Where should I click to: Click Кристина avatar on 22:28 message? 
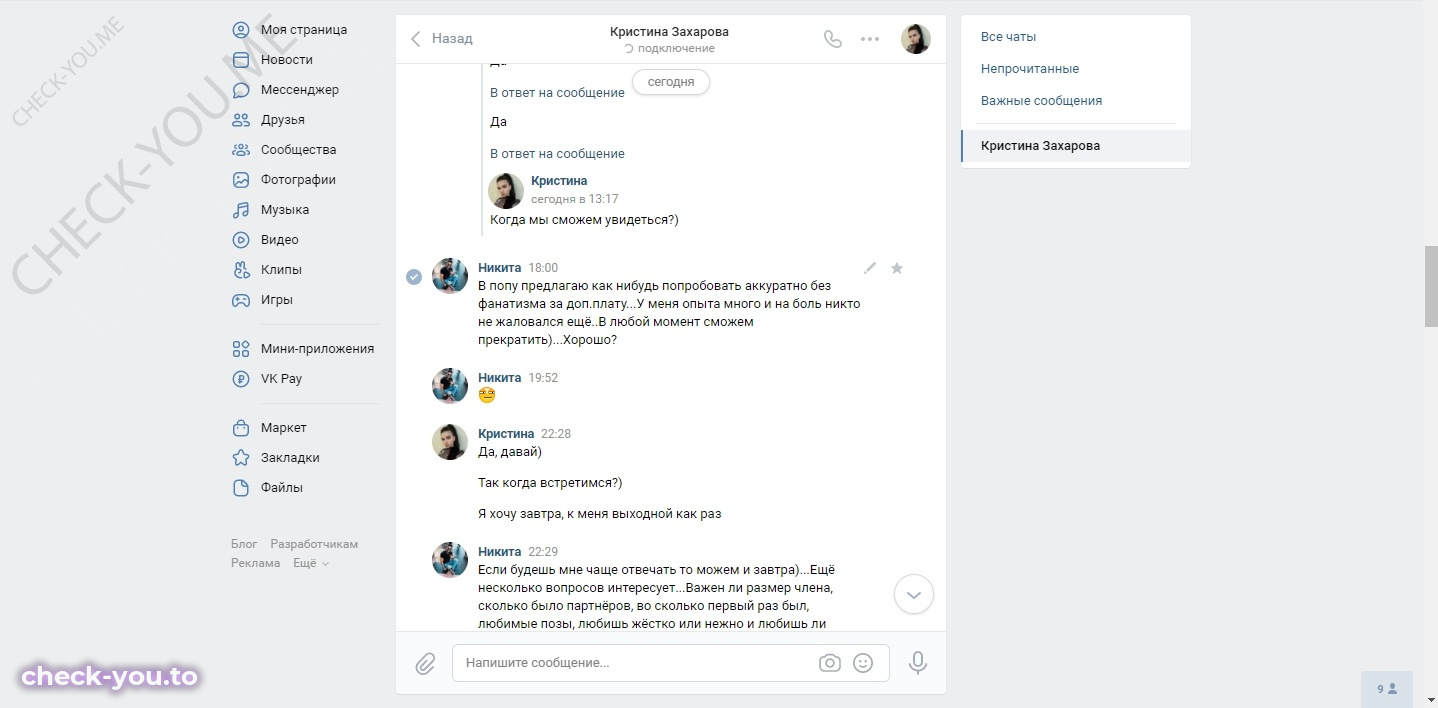click(450, 442)
